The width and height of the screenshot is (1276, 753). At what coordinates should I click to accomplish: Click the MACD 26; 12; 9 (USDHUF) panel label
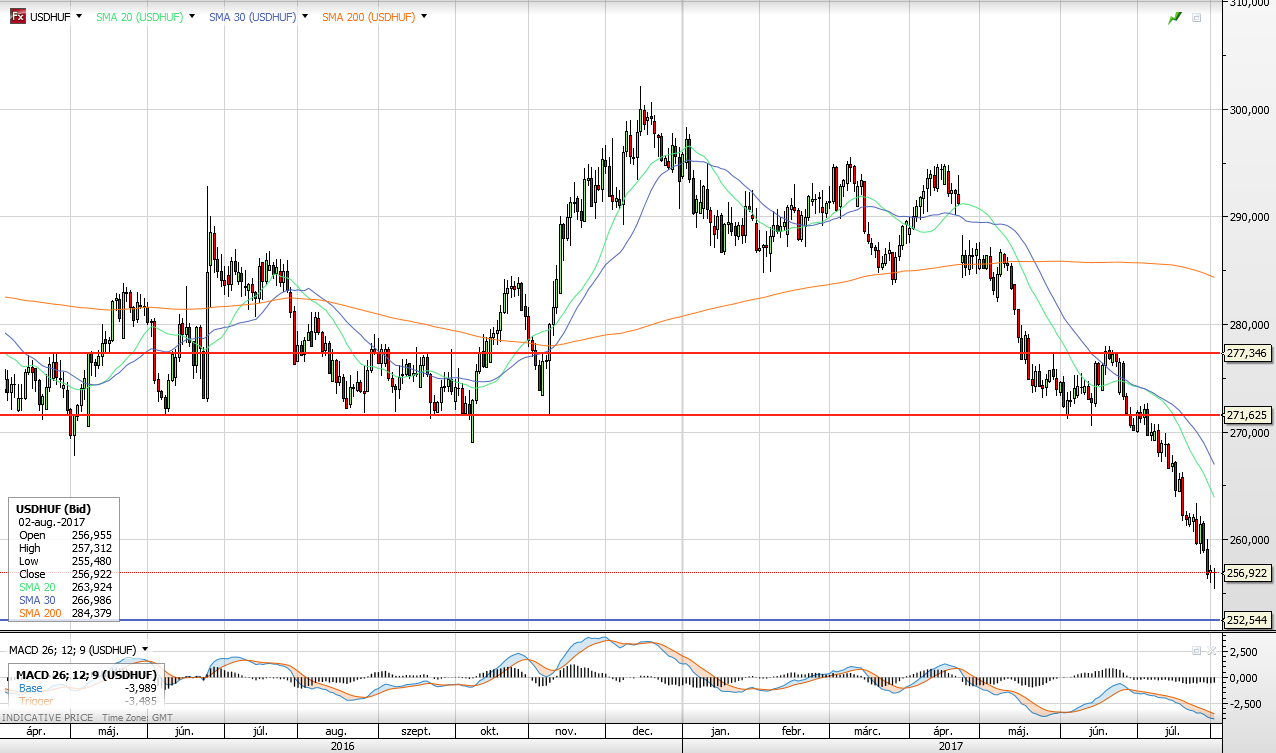coord(72,650)
